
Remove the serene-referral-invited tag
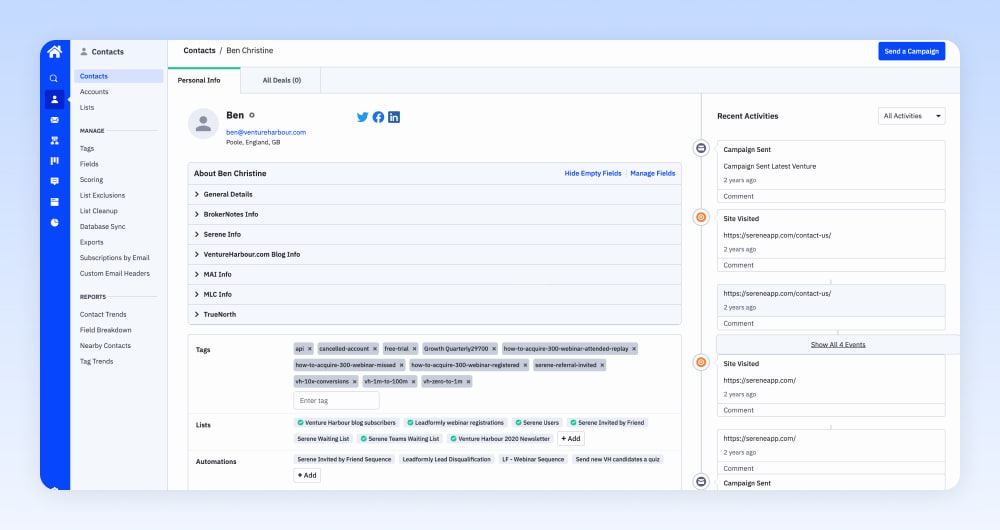point(602,365)
